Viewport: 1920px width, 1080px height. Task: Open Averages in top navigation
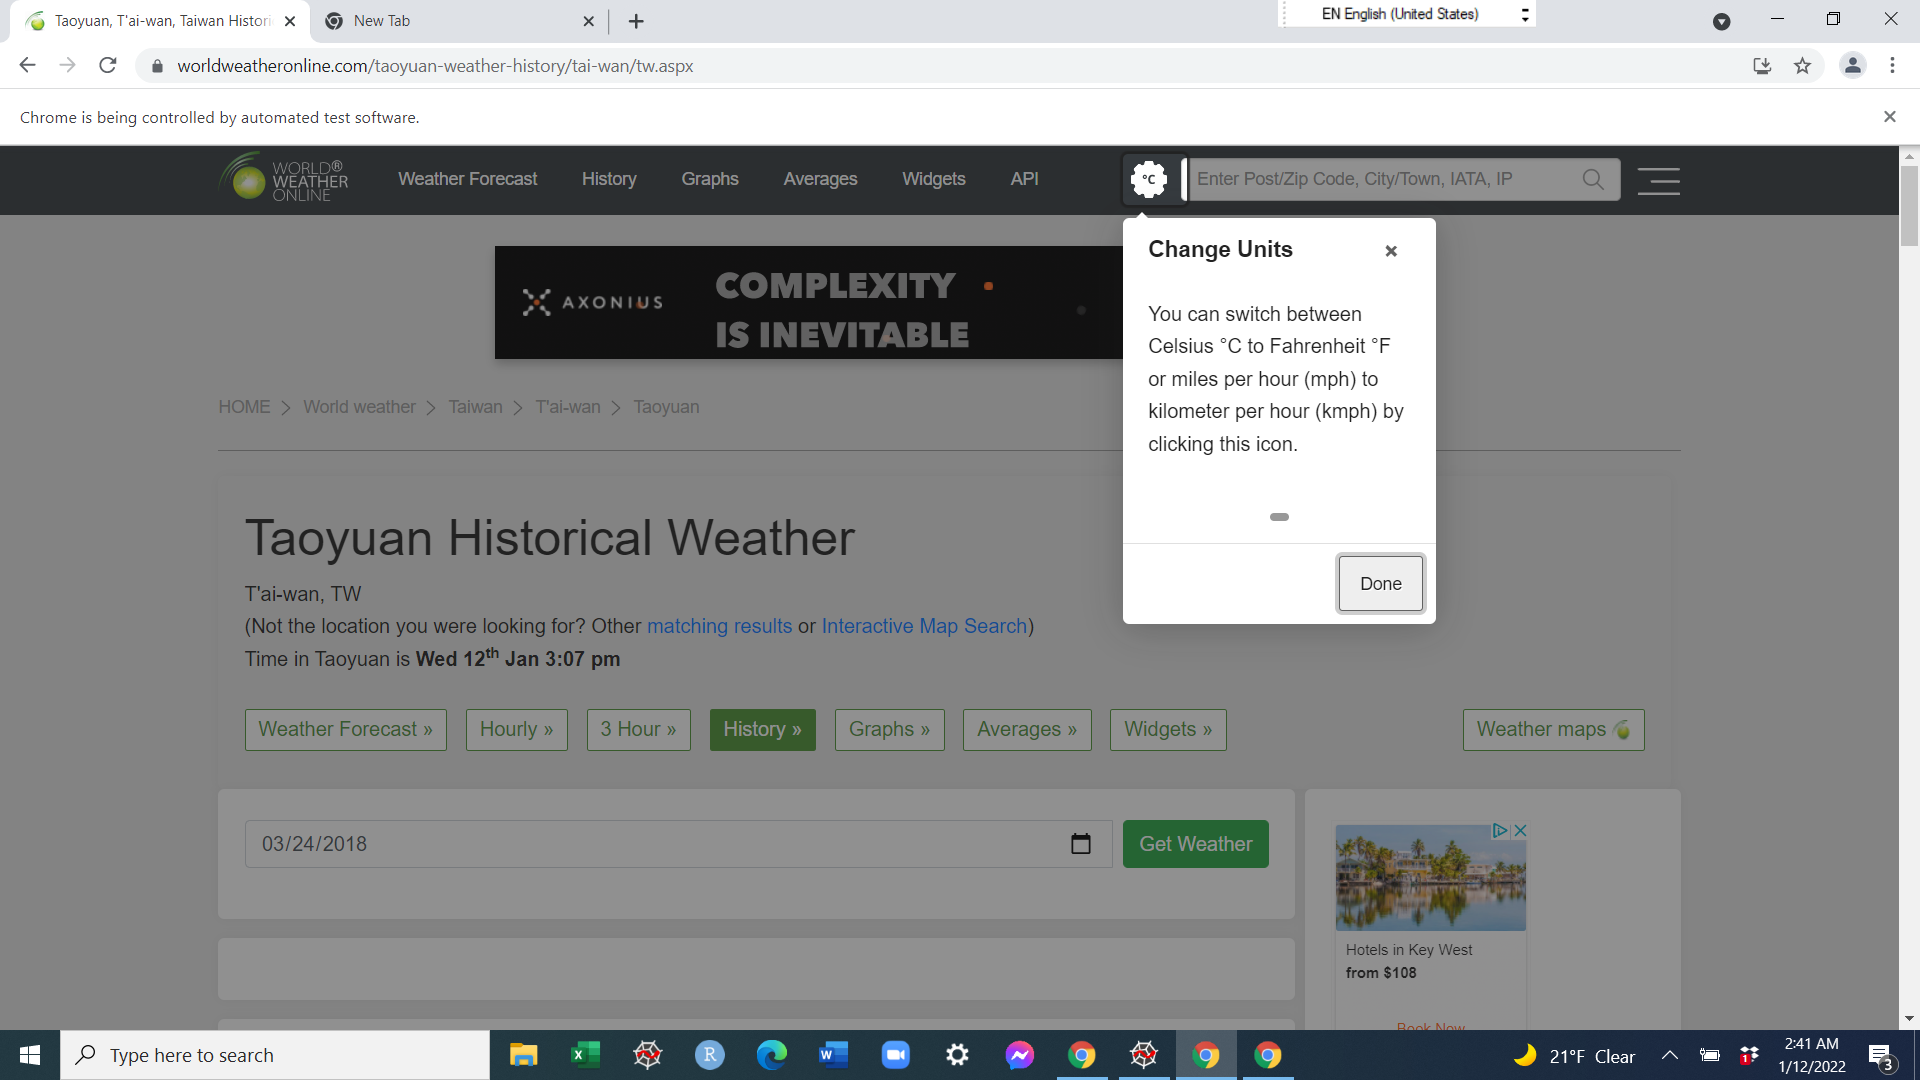click(x=820, y=179)
